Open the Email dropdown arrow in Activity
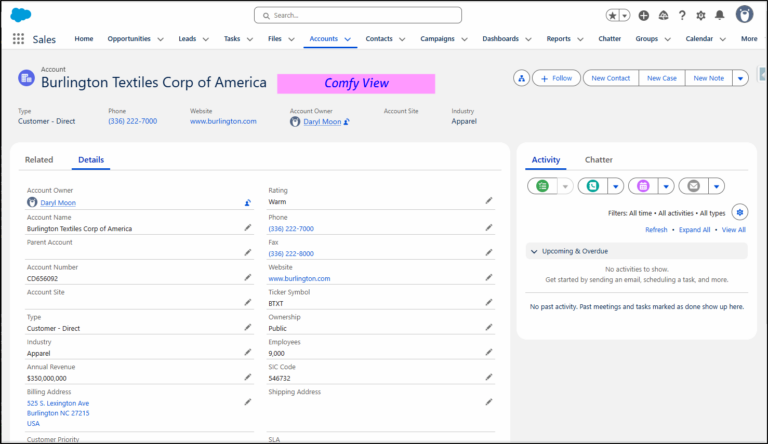 click(717, 186)
